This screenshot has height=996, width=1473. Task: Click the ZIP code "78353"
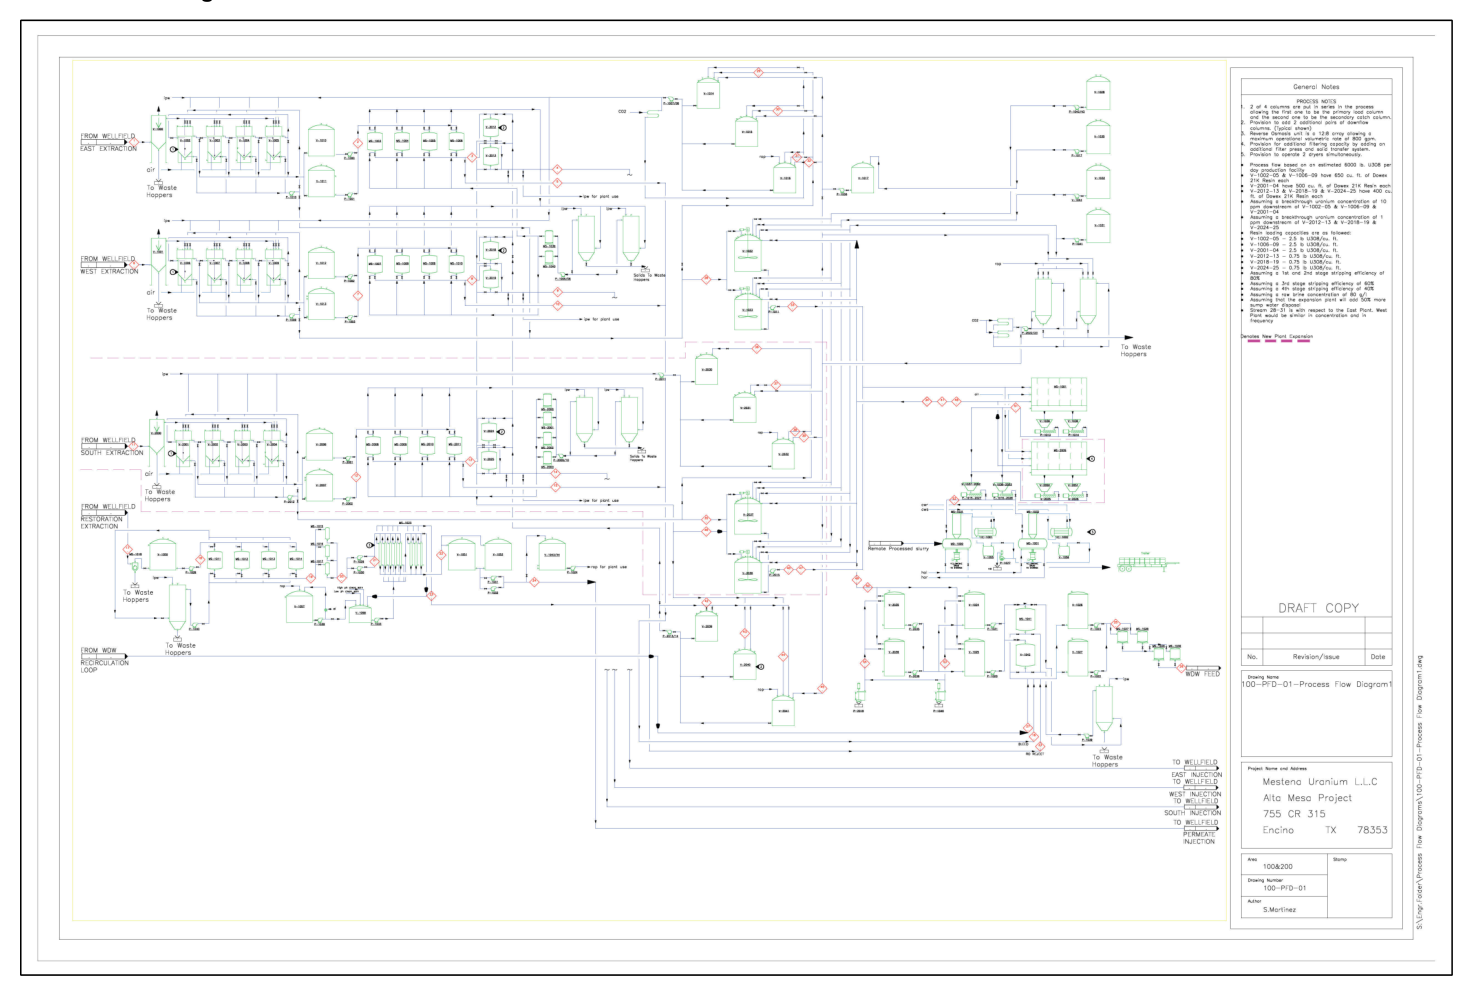[x=1372, y=830]
